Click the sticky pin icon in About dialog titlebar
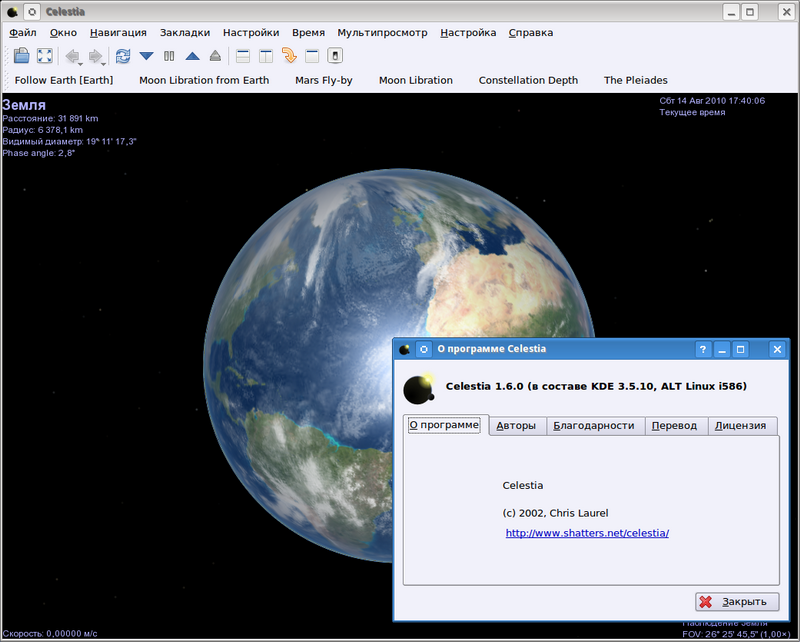Image resolution: width=800 pixels, height=642 pixels. tap(423, 349)
